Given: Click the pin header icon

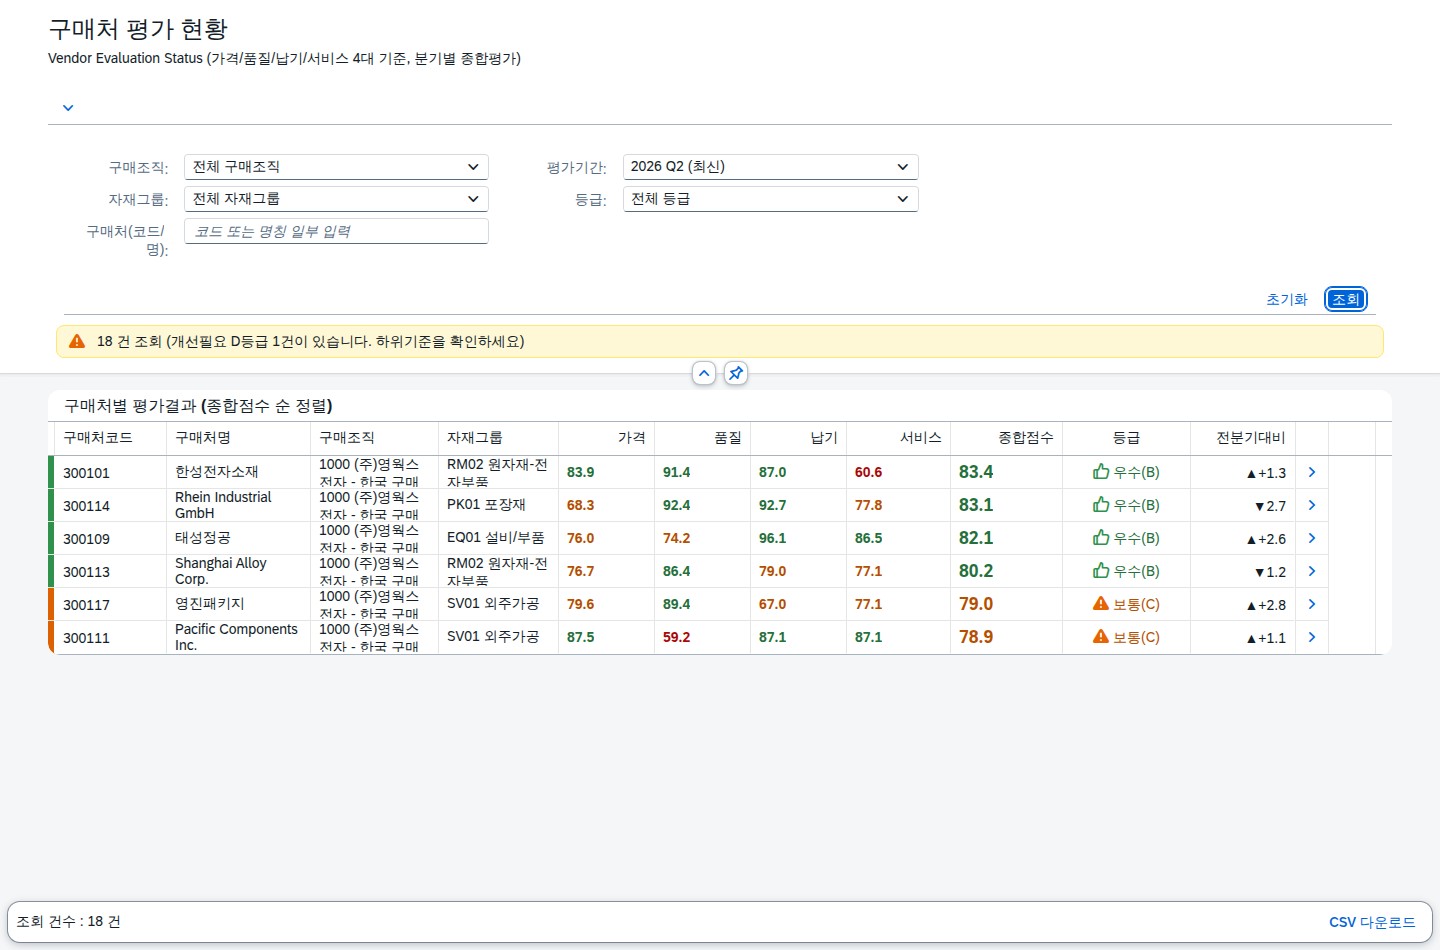Looking at the screenshot, I should 736,373.
